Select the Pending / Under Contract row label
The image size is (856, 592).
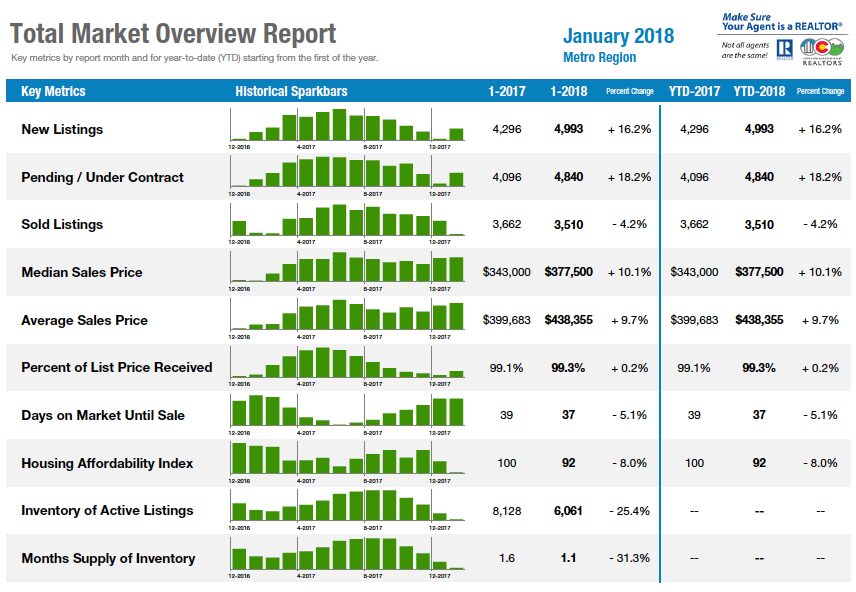(102, 177)
